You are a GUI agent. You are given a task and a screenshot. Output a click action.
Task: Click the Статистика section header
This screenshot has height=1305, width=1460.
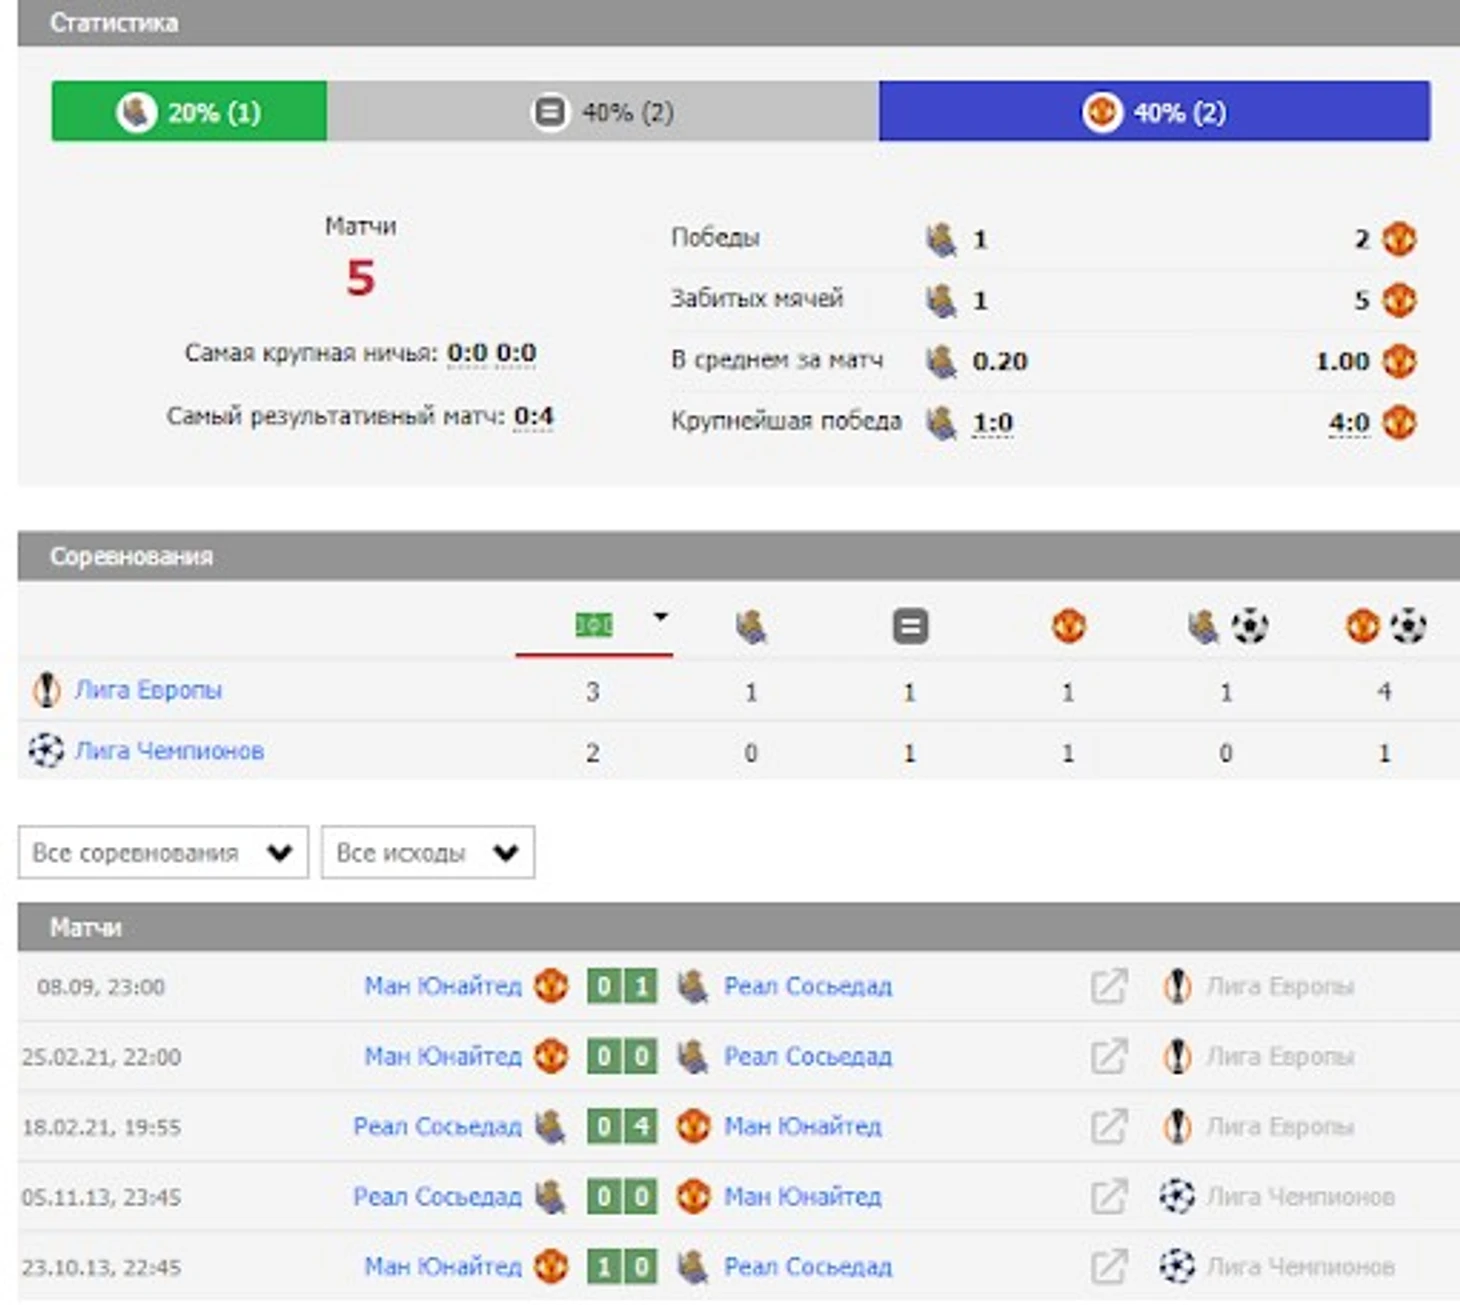pyautogui.click(x=738, y=23)
